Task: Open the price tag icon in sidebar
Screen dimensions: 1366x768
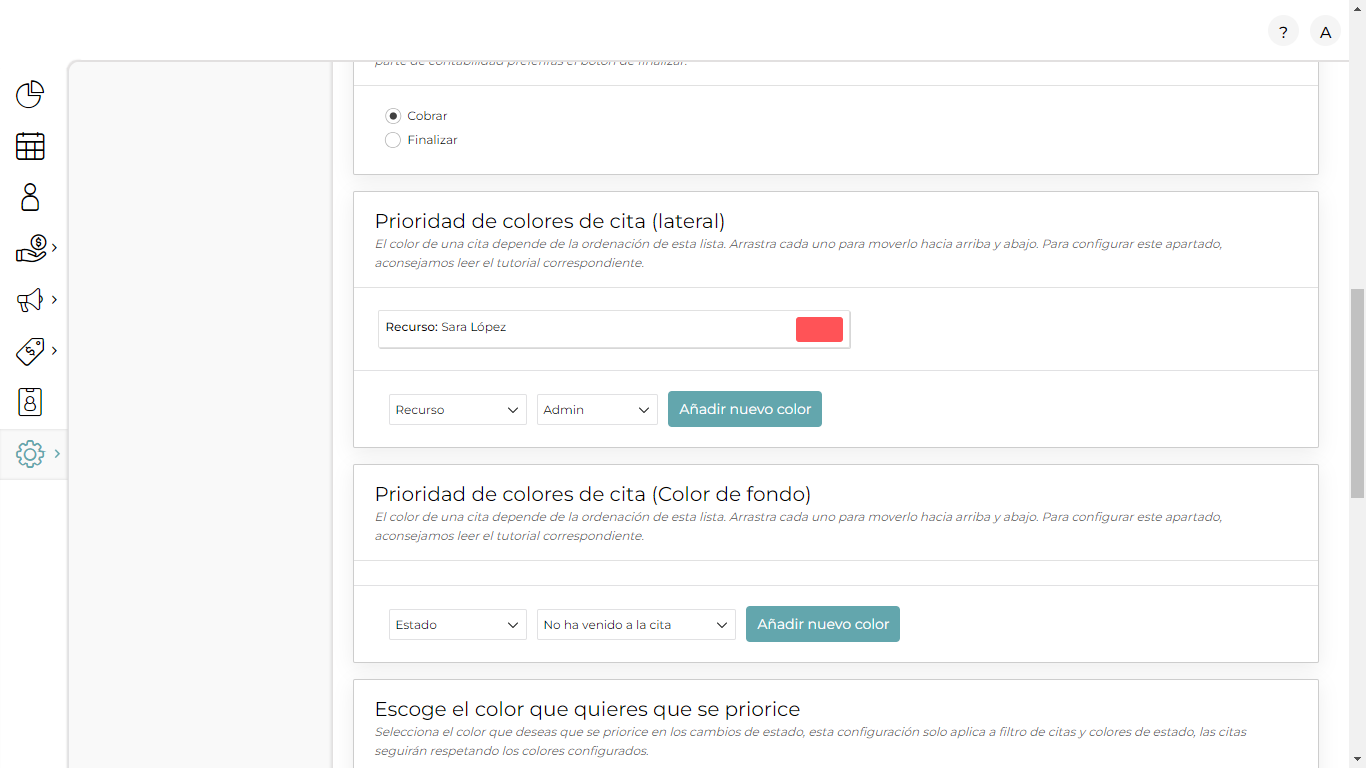Action: [30, 351]
